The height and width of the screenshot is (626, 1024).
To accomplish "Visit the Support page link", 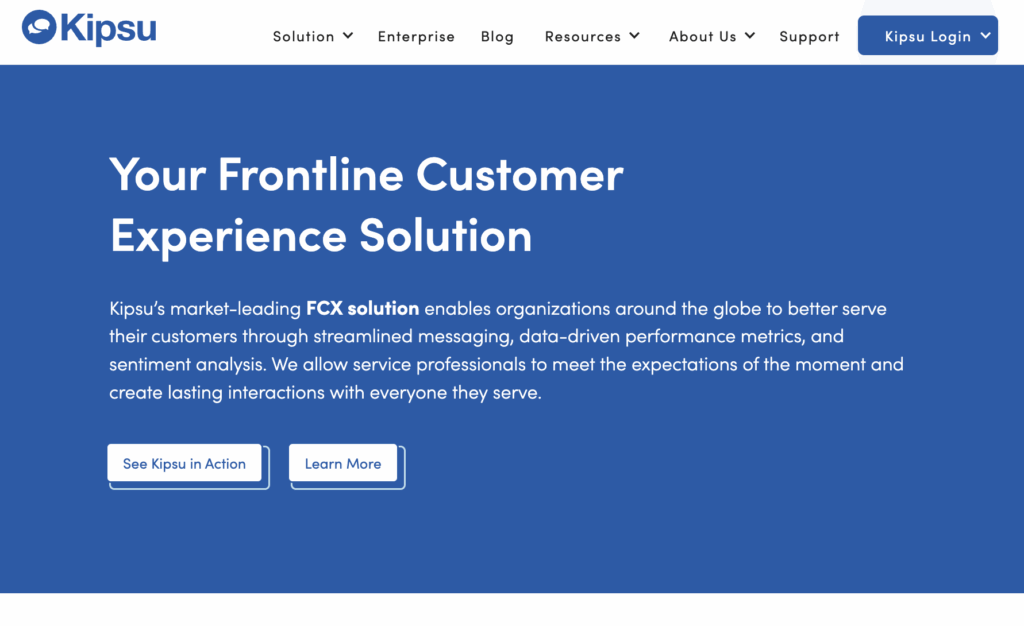I will tap(809, 36).
